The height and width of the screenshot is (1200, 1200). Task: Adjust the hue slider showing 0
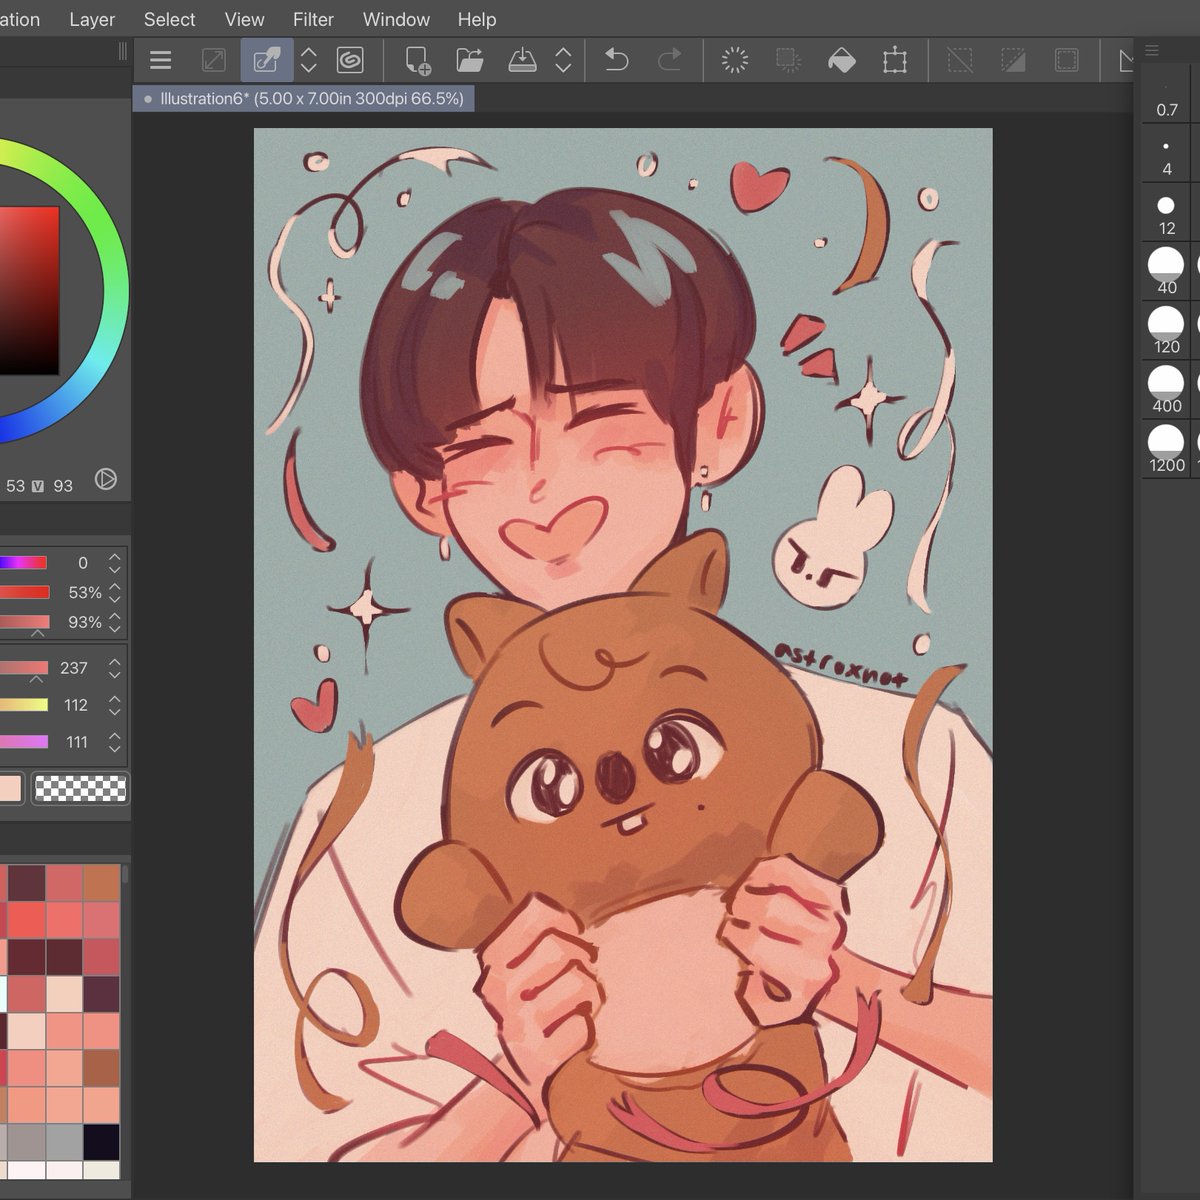pyautogui.click(x=23, y=563)
